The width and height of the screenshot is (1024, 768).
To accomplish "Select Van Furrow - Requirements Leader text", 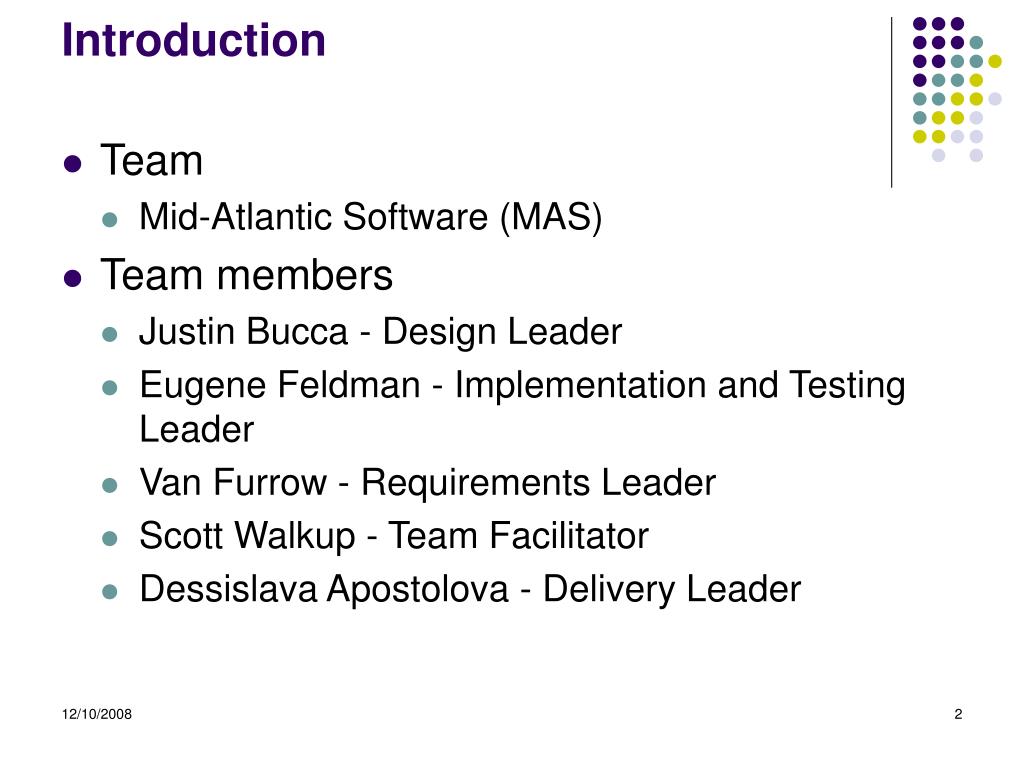I will point(428,483).
